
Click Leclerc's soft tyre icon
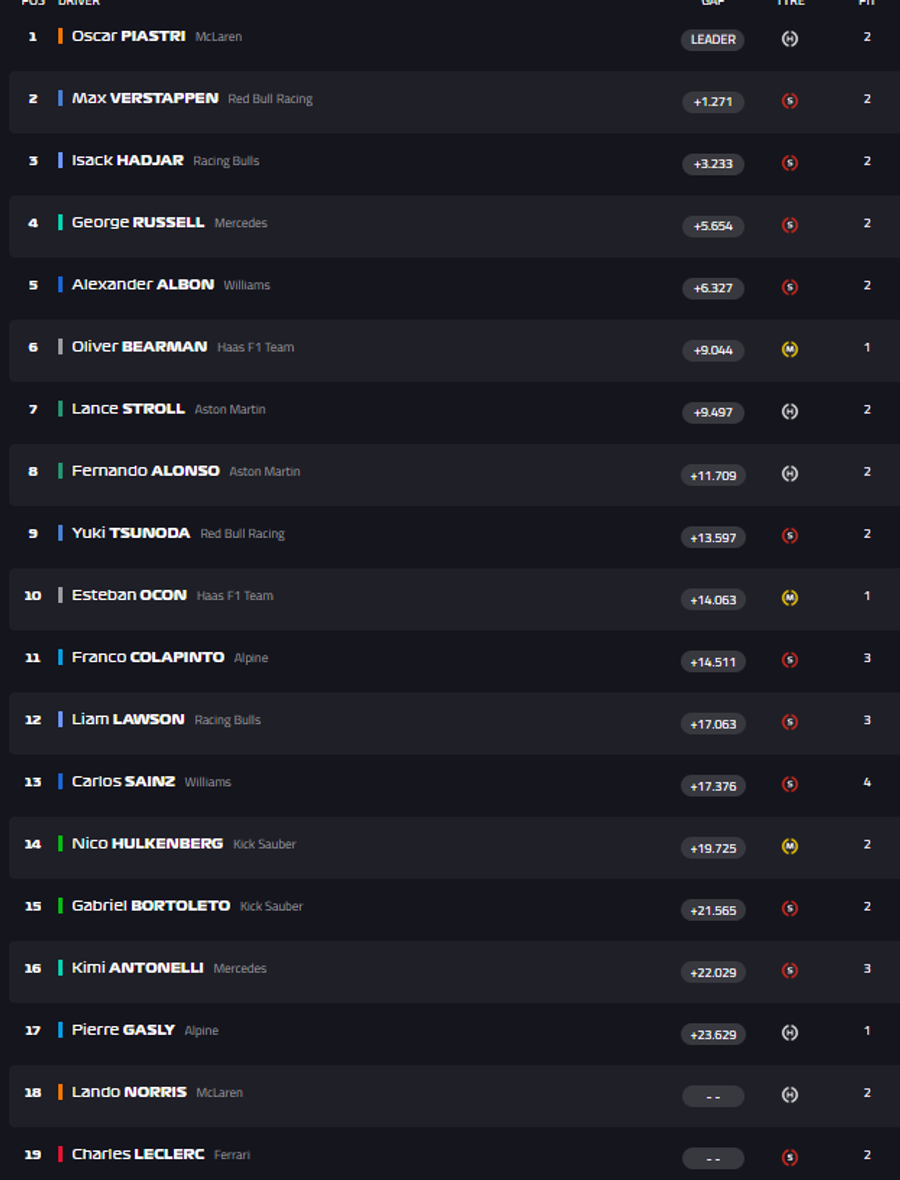click(x=789, y=1157)
